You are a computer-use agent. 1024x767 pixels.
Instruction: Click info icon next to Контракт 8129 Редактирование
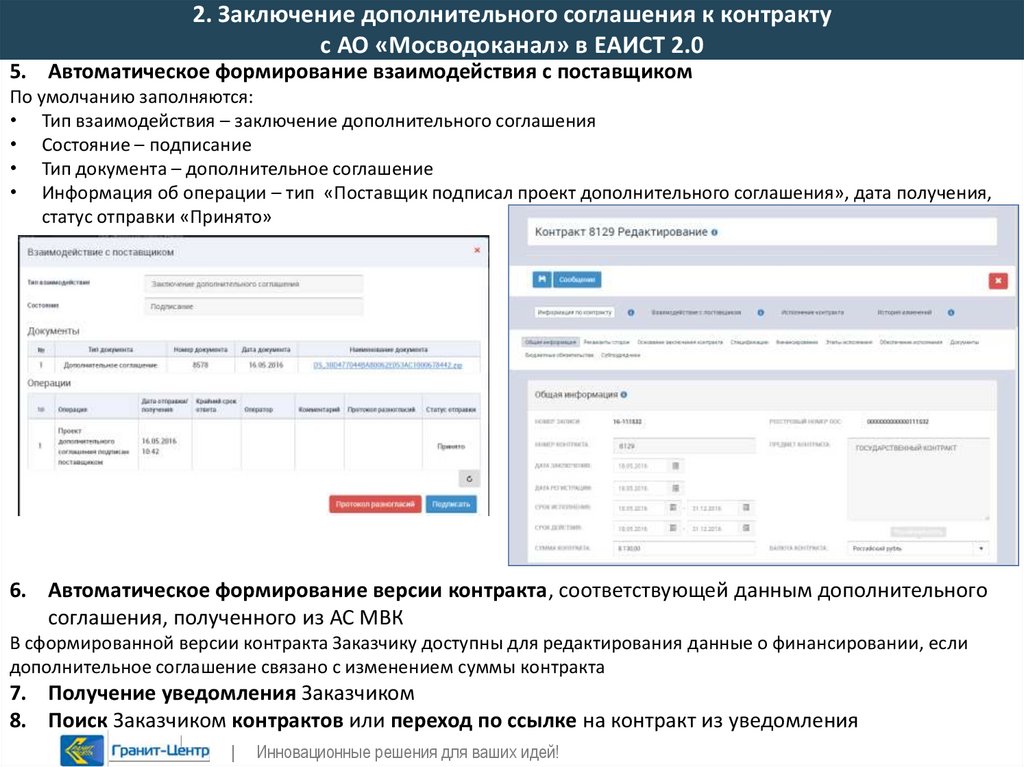(714, 232)
